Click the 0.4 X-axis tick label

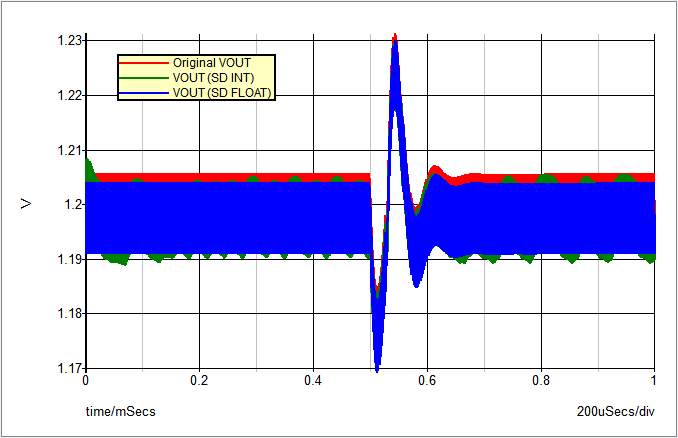(313, 381)
